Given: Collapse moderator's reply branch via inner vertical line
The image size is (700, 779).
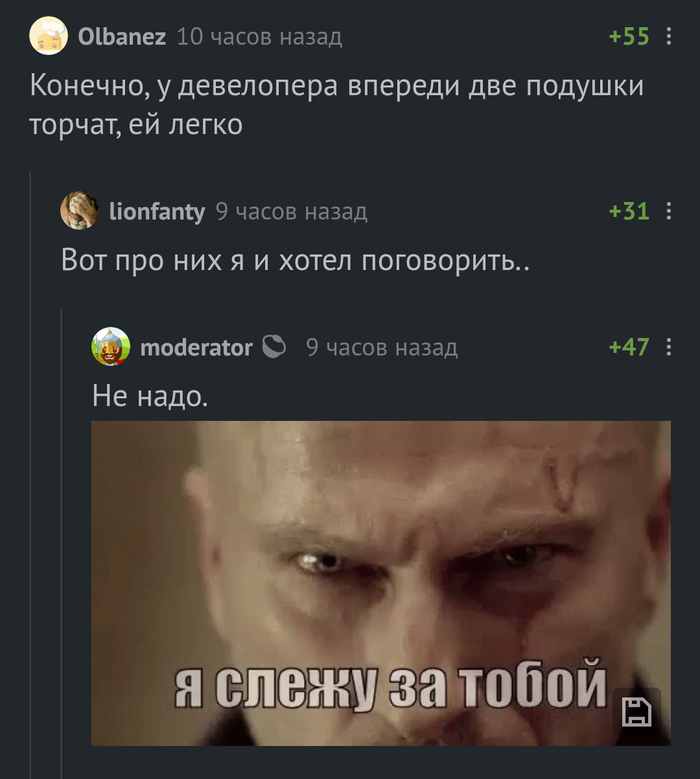Looking at the screenshot, I should 62,543.
